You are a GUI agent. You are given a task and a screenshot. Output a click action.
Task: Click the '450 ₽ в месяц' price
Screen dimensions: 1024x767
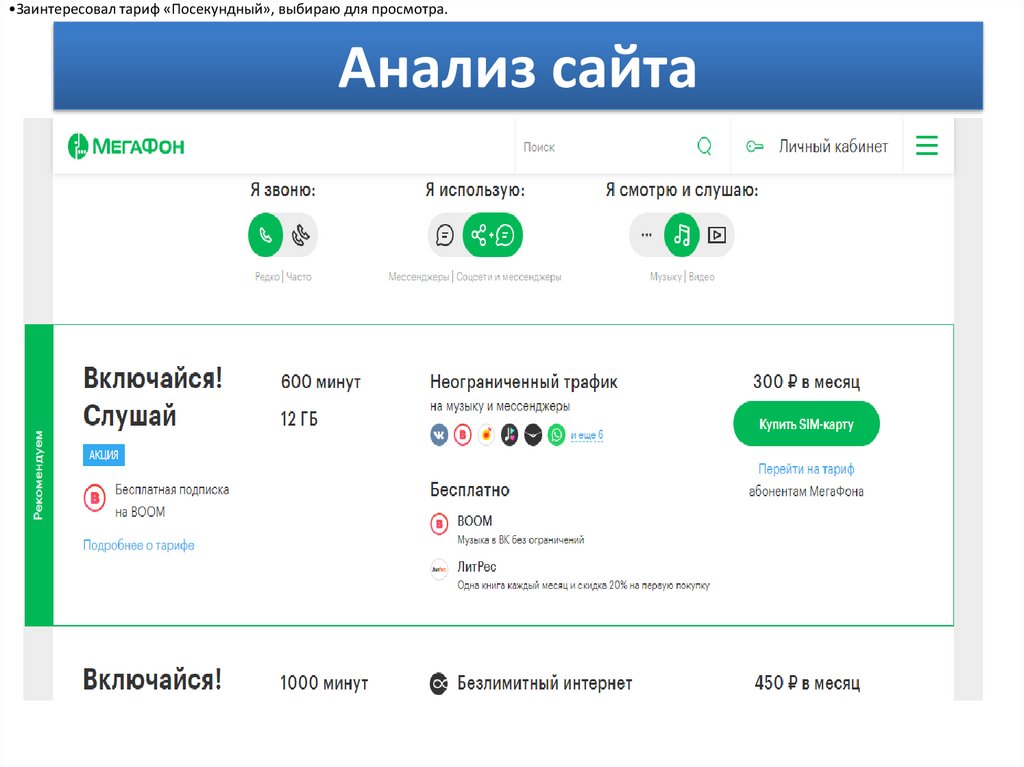(807, 683)
